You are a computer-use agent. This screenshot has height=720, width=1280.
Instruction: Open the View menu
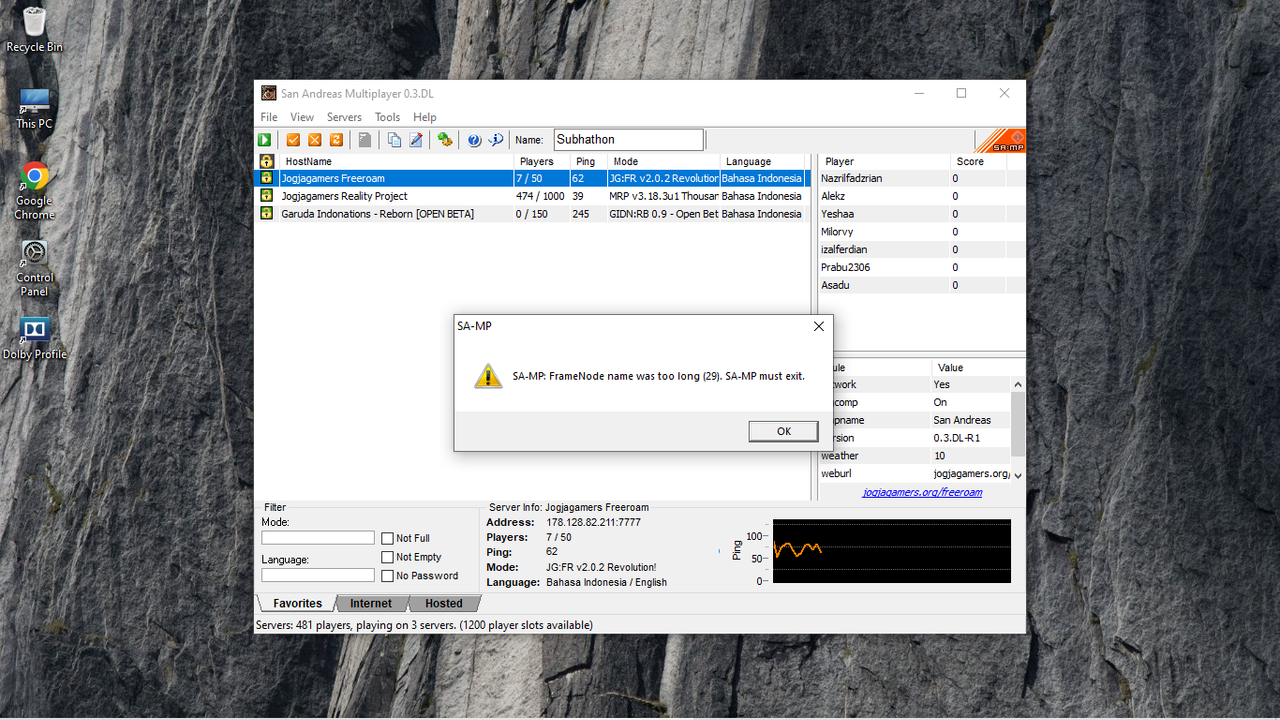point(302,117)
